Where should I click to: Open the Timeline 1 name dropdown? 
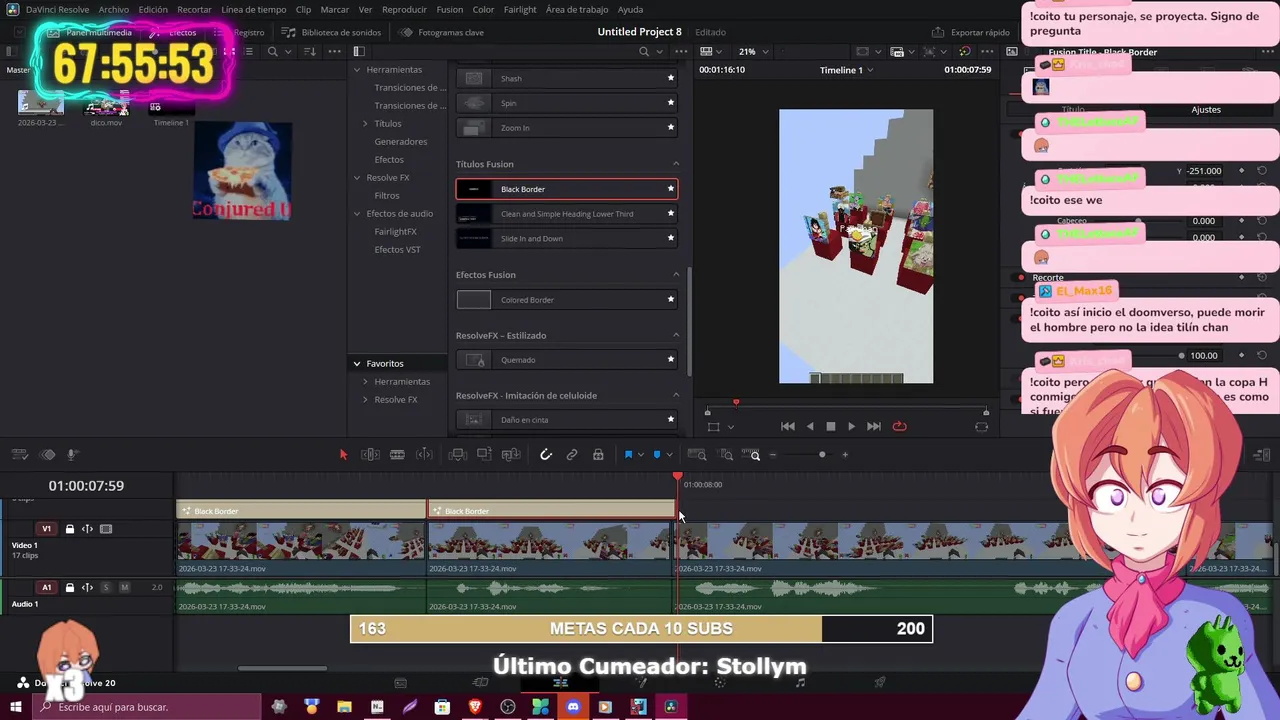point(847,70)
